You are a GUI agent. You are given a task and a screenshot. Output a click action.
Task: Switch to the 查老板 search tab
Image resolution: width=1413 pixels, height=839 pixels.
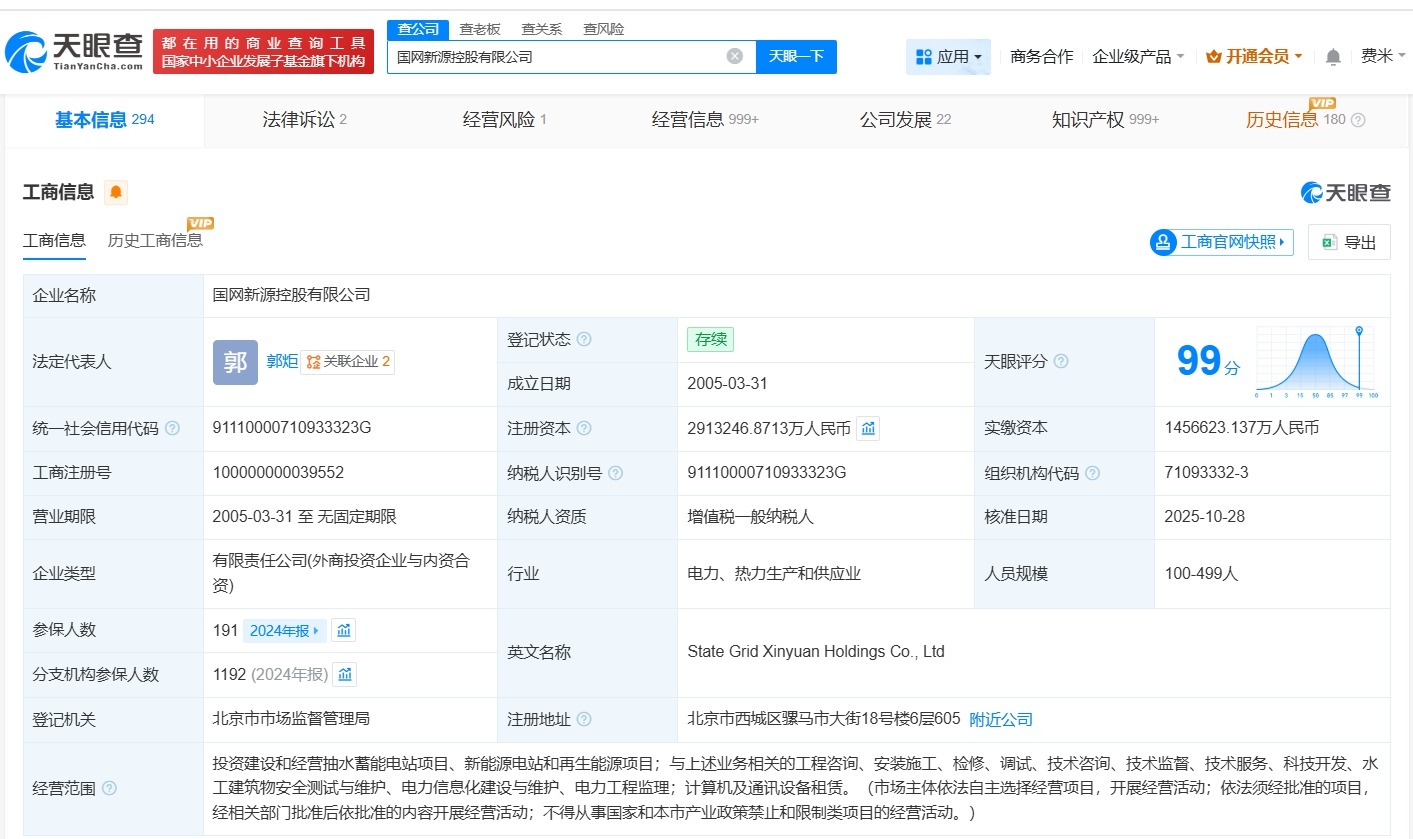point(480,29)
